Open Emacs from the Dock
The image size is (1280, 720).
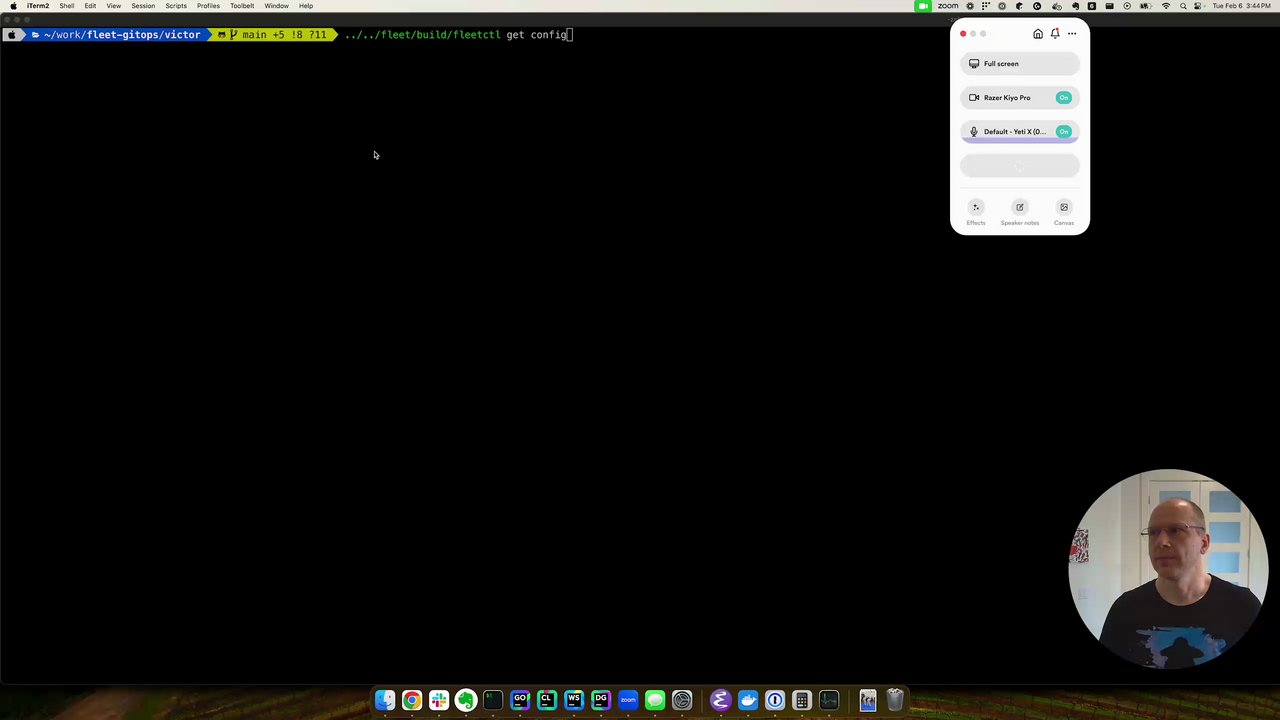tap(720, 700)
